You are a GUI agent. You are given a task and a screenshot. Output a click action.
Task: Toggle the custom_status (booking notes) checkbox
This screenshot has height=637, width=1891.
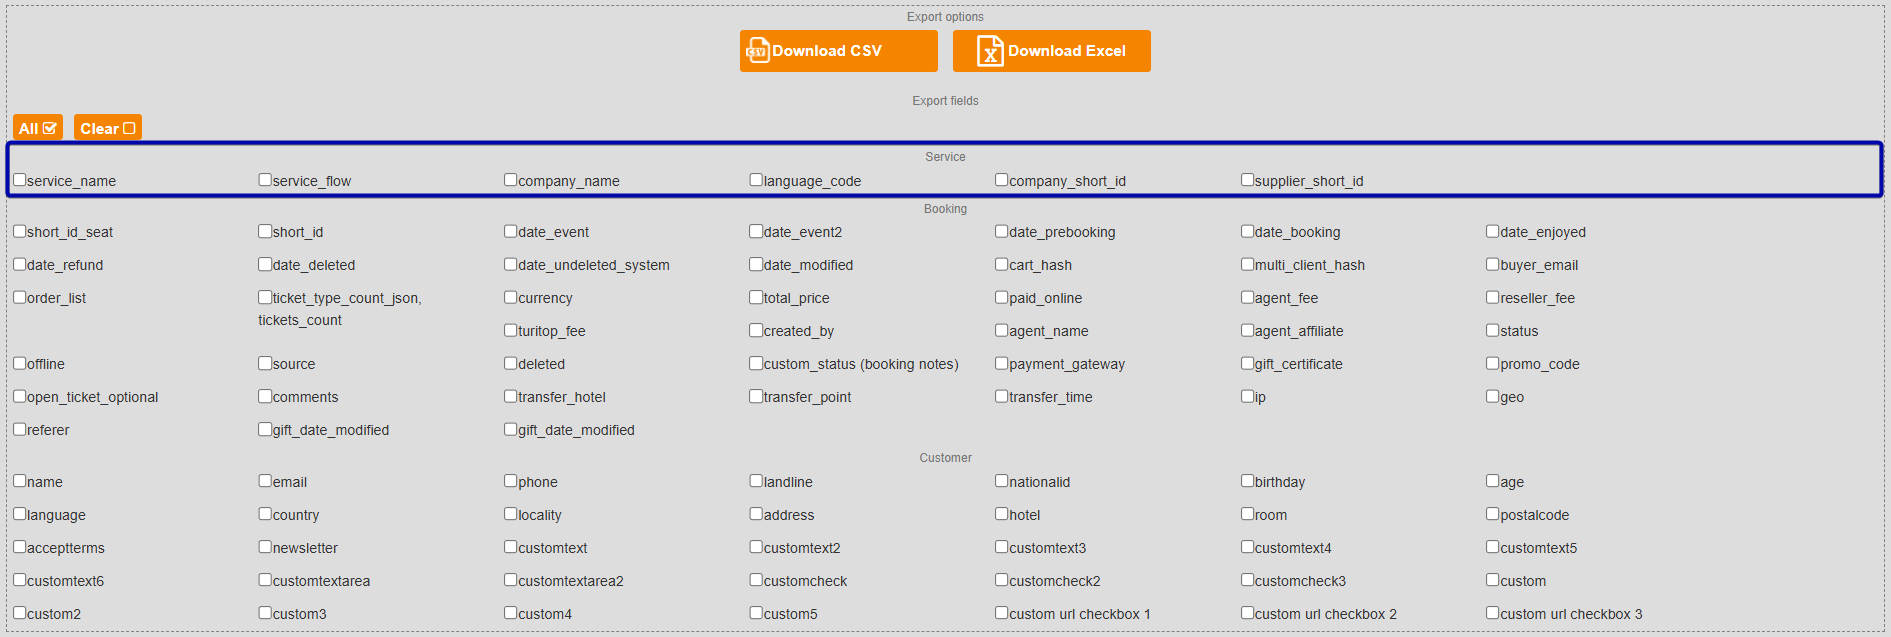(x=757, y=363)
